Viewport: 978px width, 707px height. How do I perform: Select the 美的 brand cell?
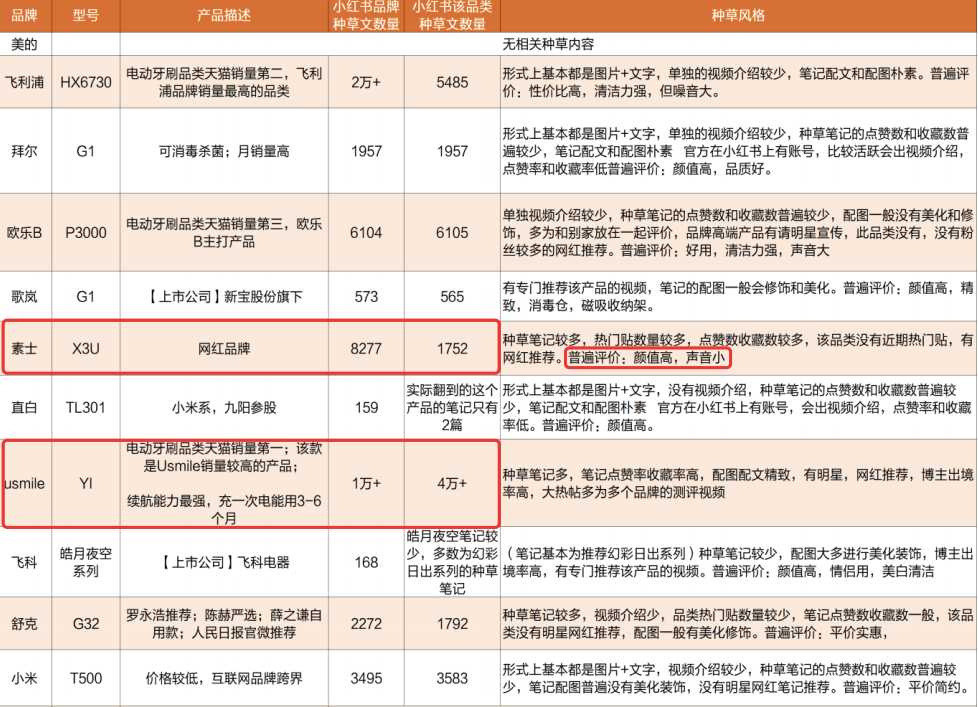26,44
